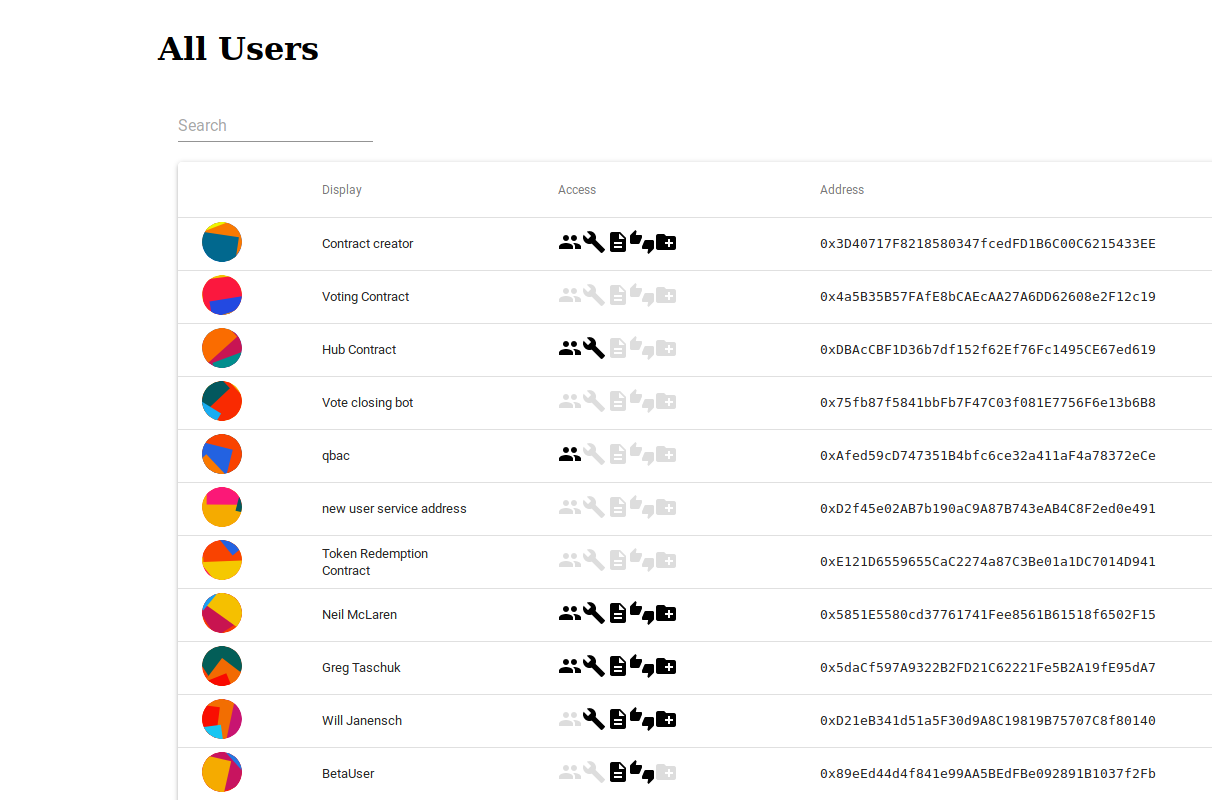Screen dimensions: 1212x800
Task: Click the people icon for Contract creator
Action: 570,243
